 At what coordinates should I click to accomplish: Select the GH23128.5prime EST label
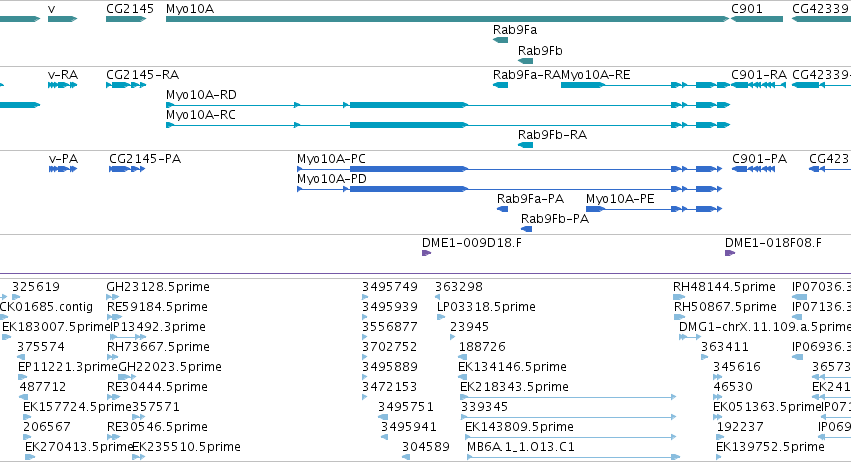pos(158,287)
